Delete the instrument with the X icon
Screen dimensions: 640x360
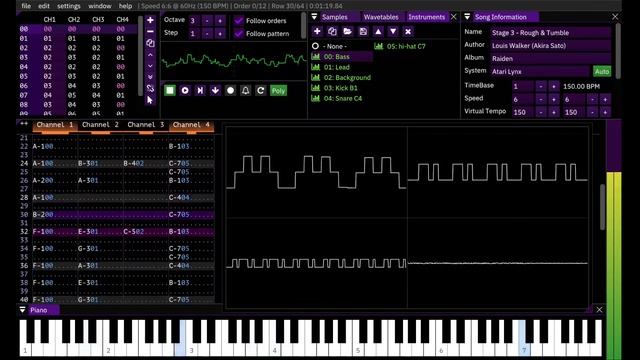(408, 31)
